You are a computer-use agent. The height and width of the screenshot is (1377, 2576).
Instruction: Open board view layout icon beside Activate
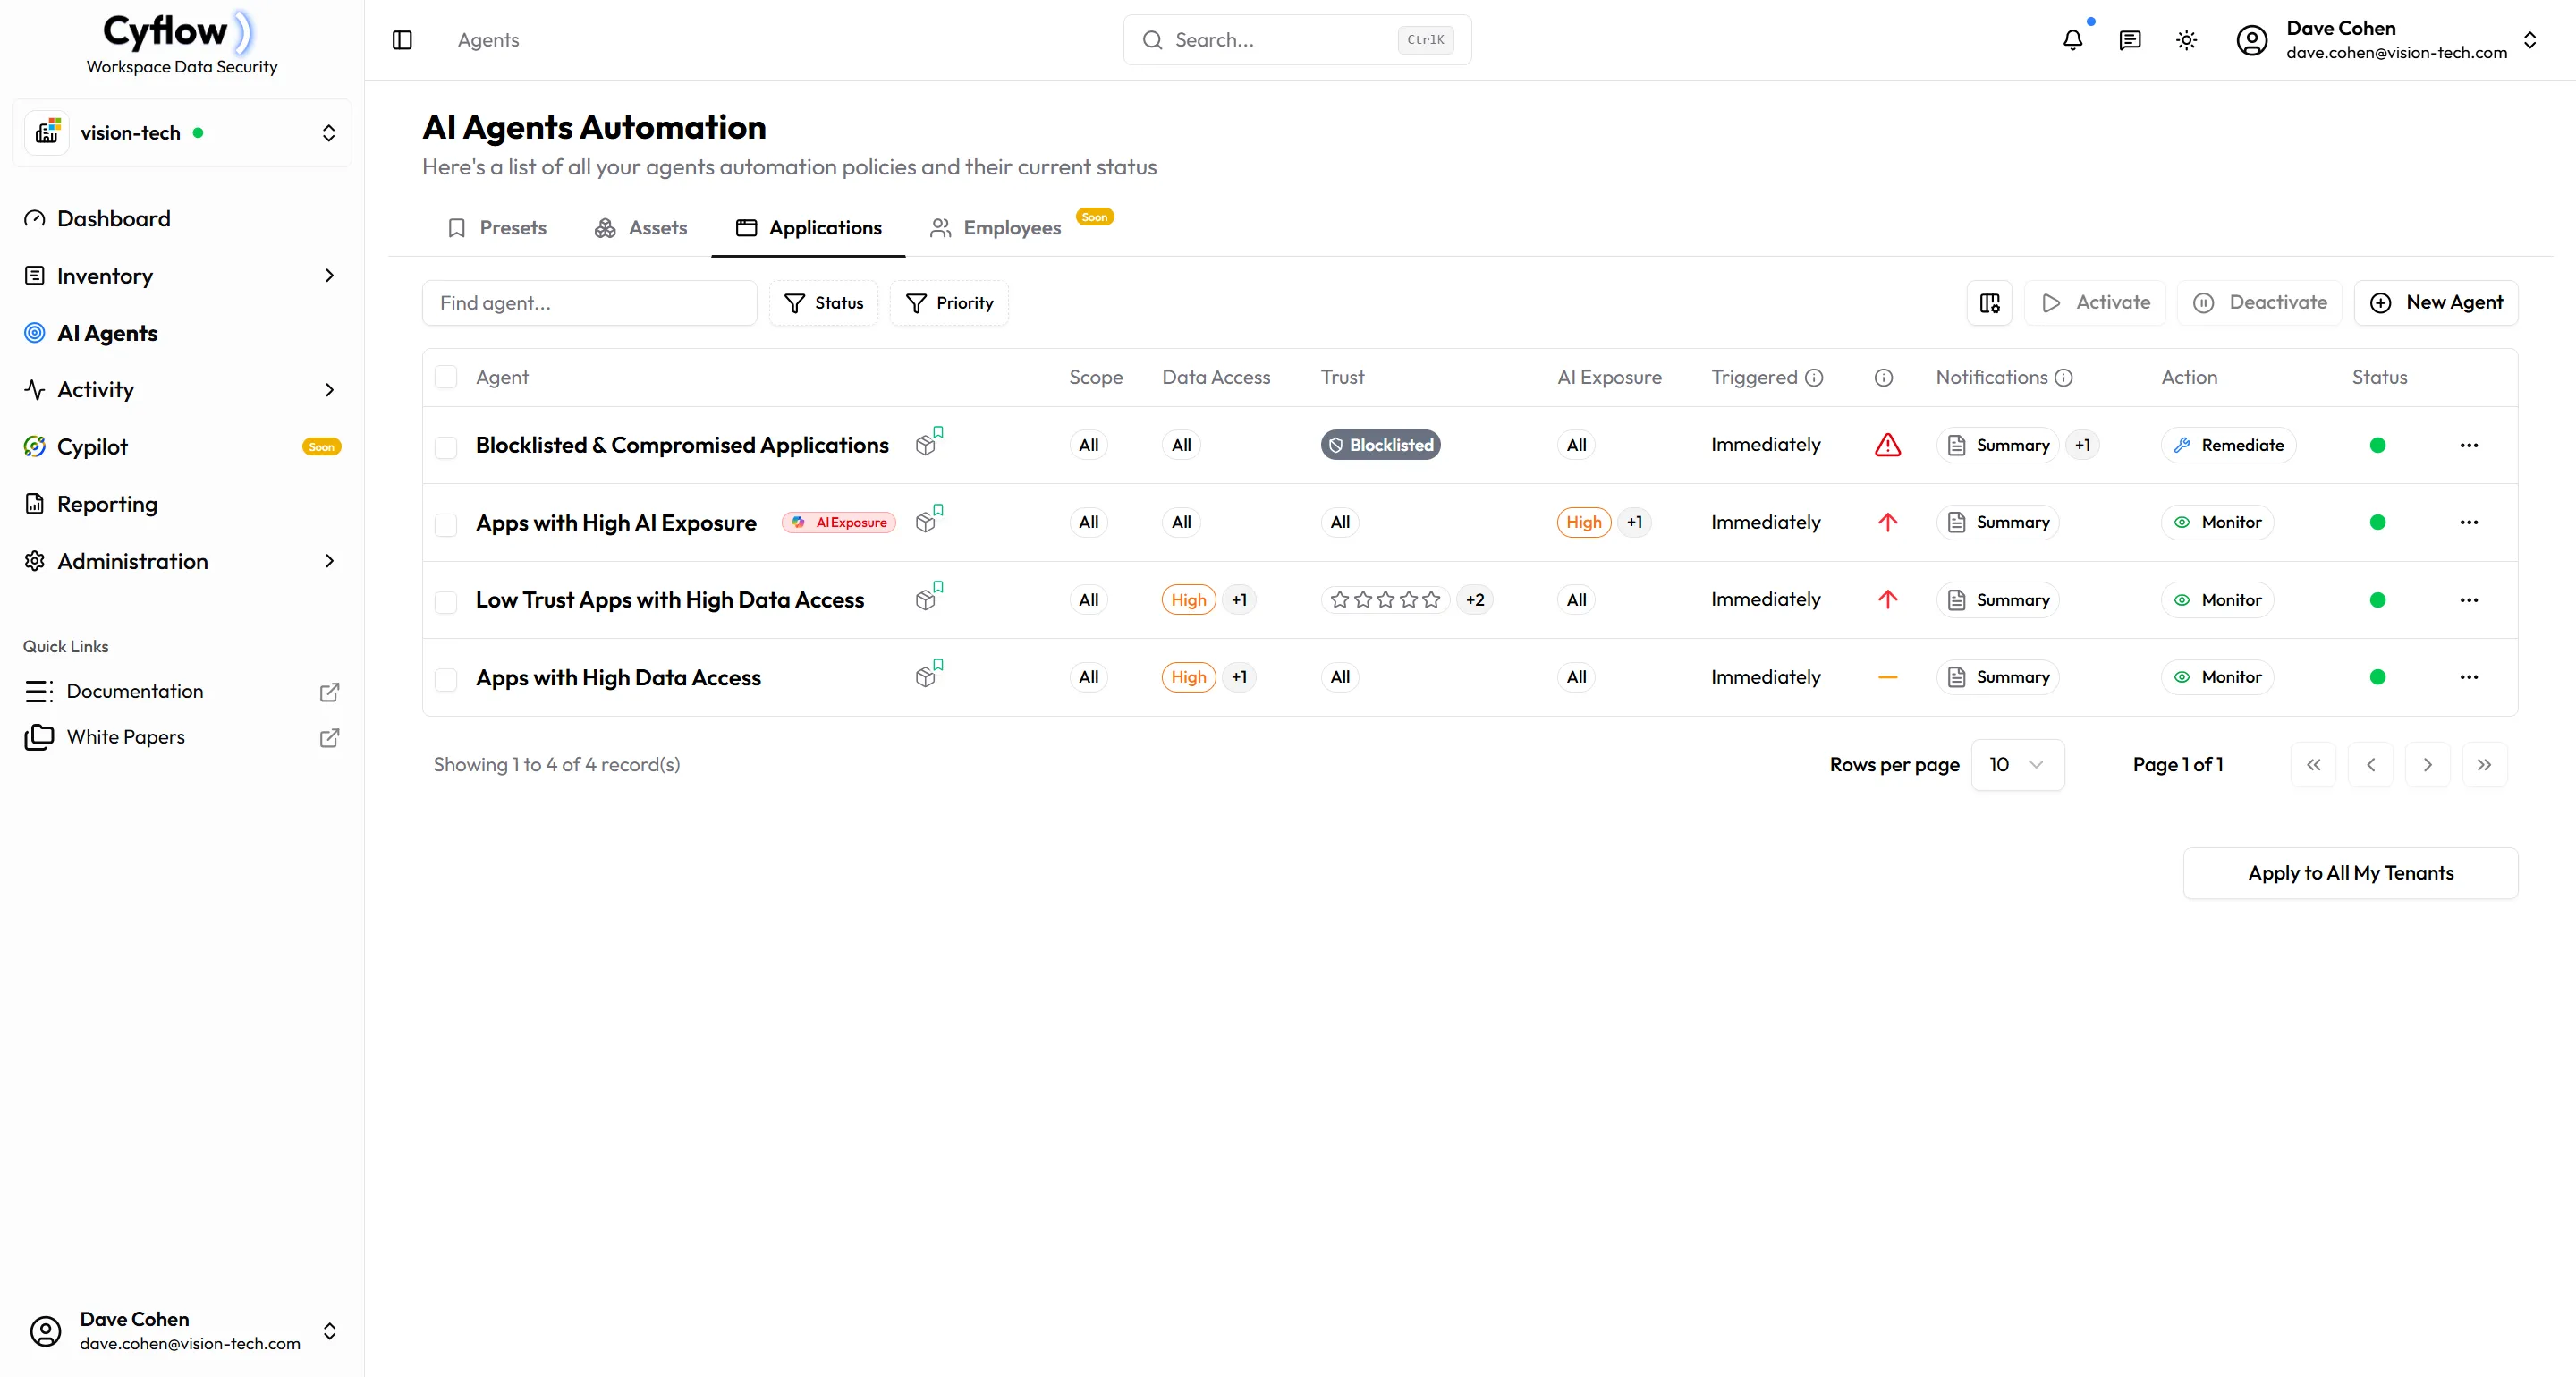[x=1989, y=303]
